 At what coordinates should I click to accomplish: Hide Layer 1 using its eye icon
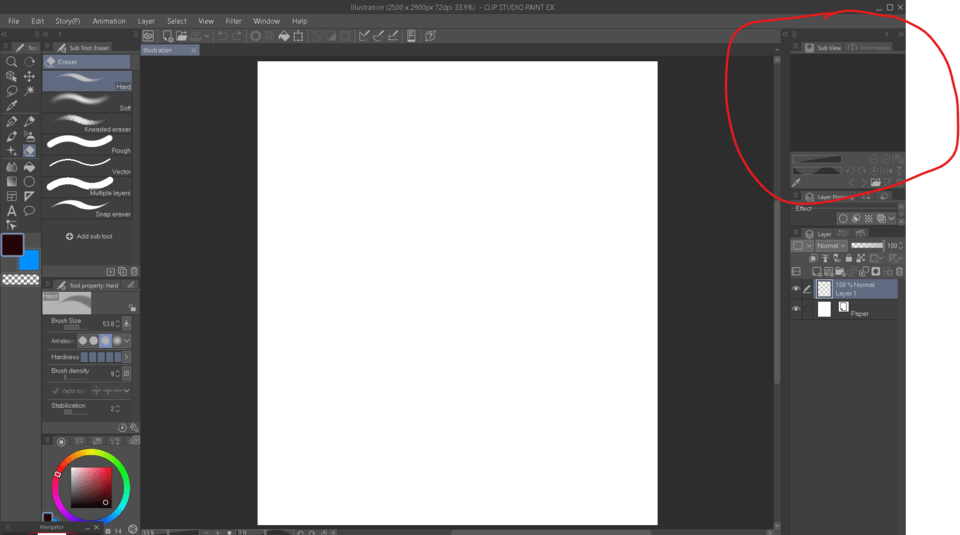[x=796, y=289]
